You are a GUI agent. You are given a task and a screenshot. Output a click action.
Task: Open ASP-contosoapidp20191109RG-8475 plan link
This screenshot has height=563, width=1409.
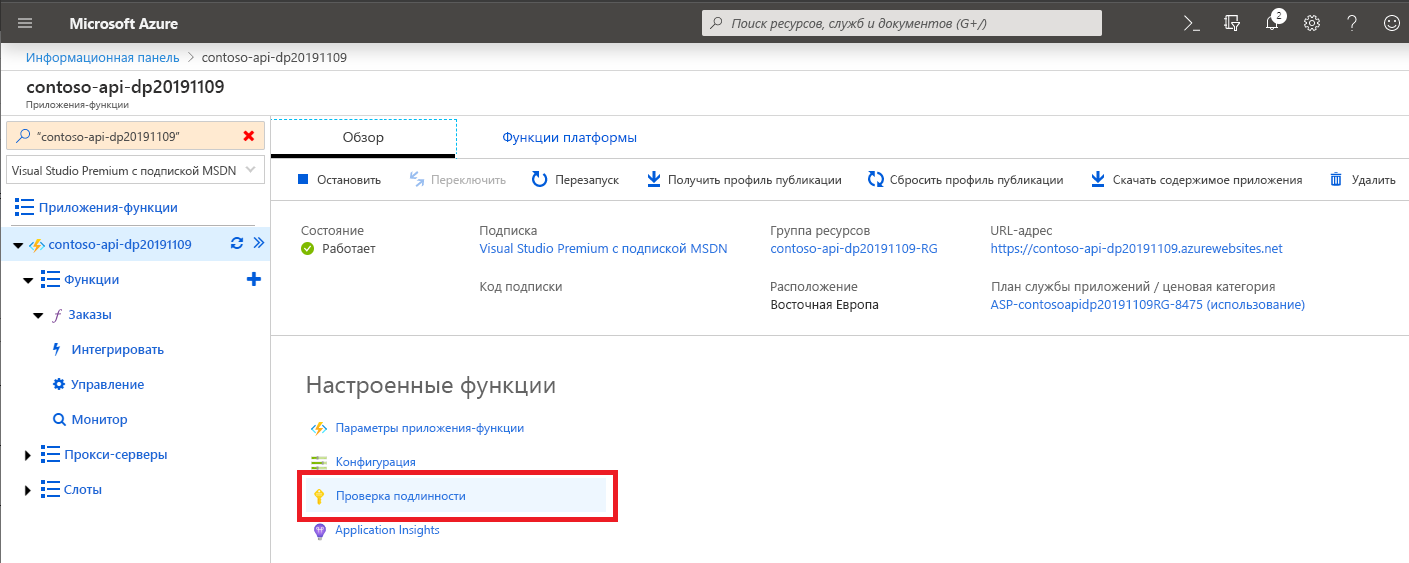pos(1147,304)
